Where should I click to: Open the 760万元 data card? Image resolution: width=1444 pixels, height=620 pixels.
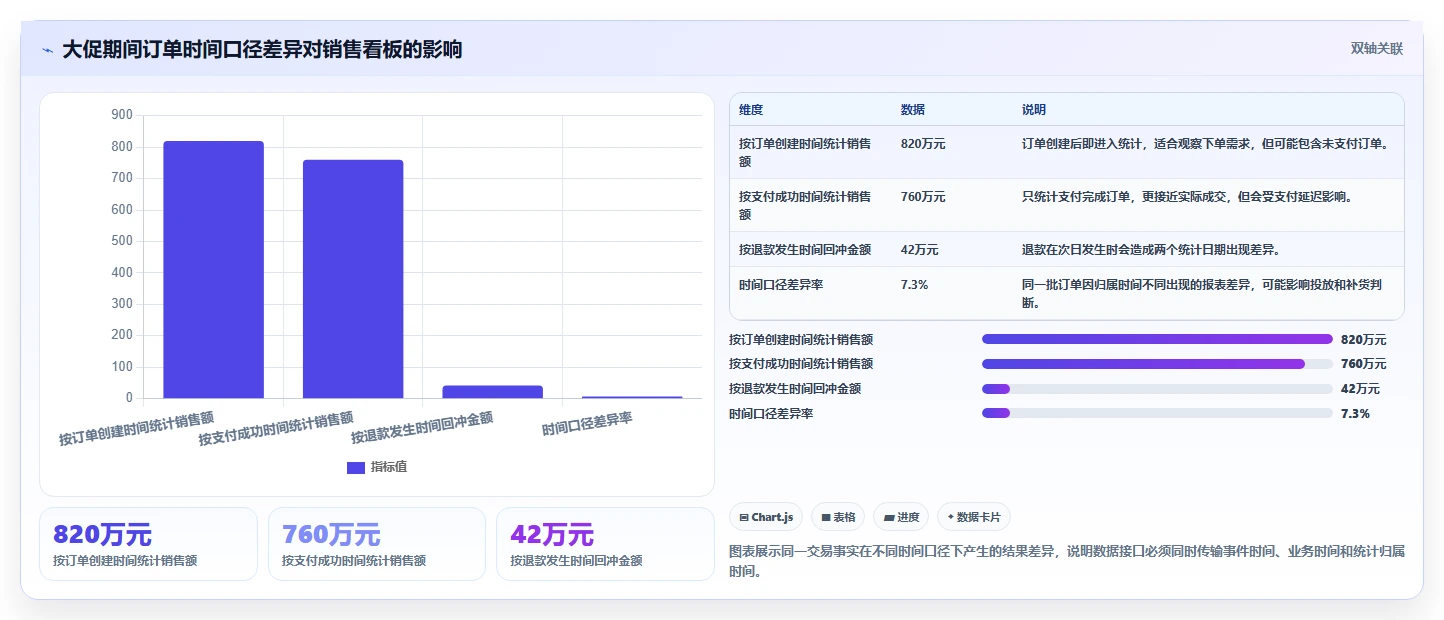click(377, 544)
